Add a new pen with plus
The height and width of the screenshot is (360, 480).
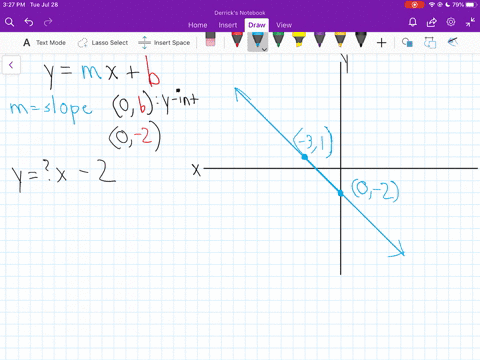tap(381, 43)
